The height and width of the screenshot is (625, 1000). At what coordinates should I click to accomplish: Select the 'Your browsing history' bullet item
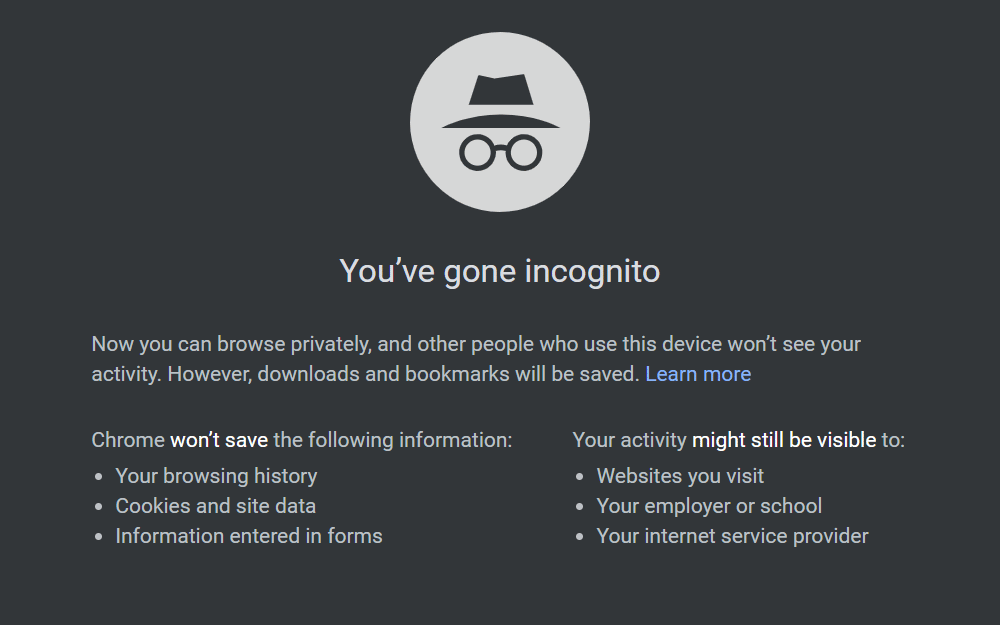[x=216, y=476]
